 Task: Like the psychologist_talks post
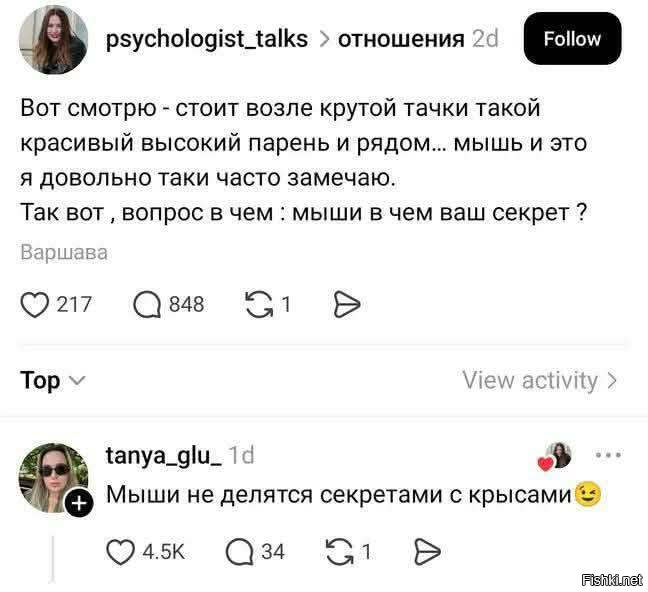click(36, 304)
